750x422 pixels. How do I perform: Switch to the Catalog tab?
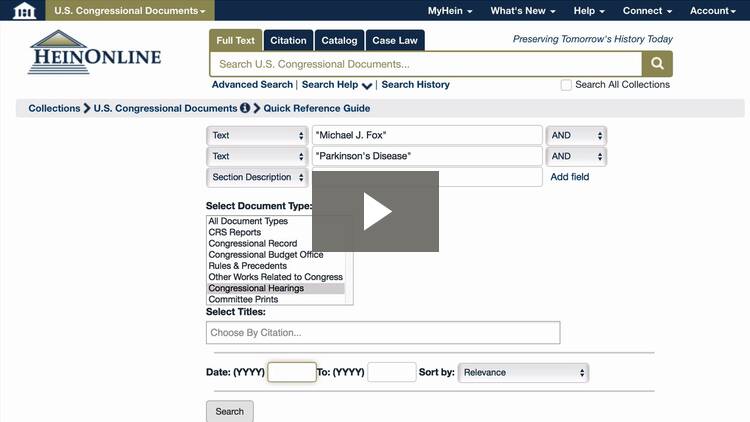(x=339, y=41)
